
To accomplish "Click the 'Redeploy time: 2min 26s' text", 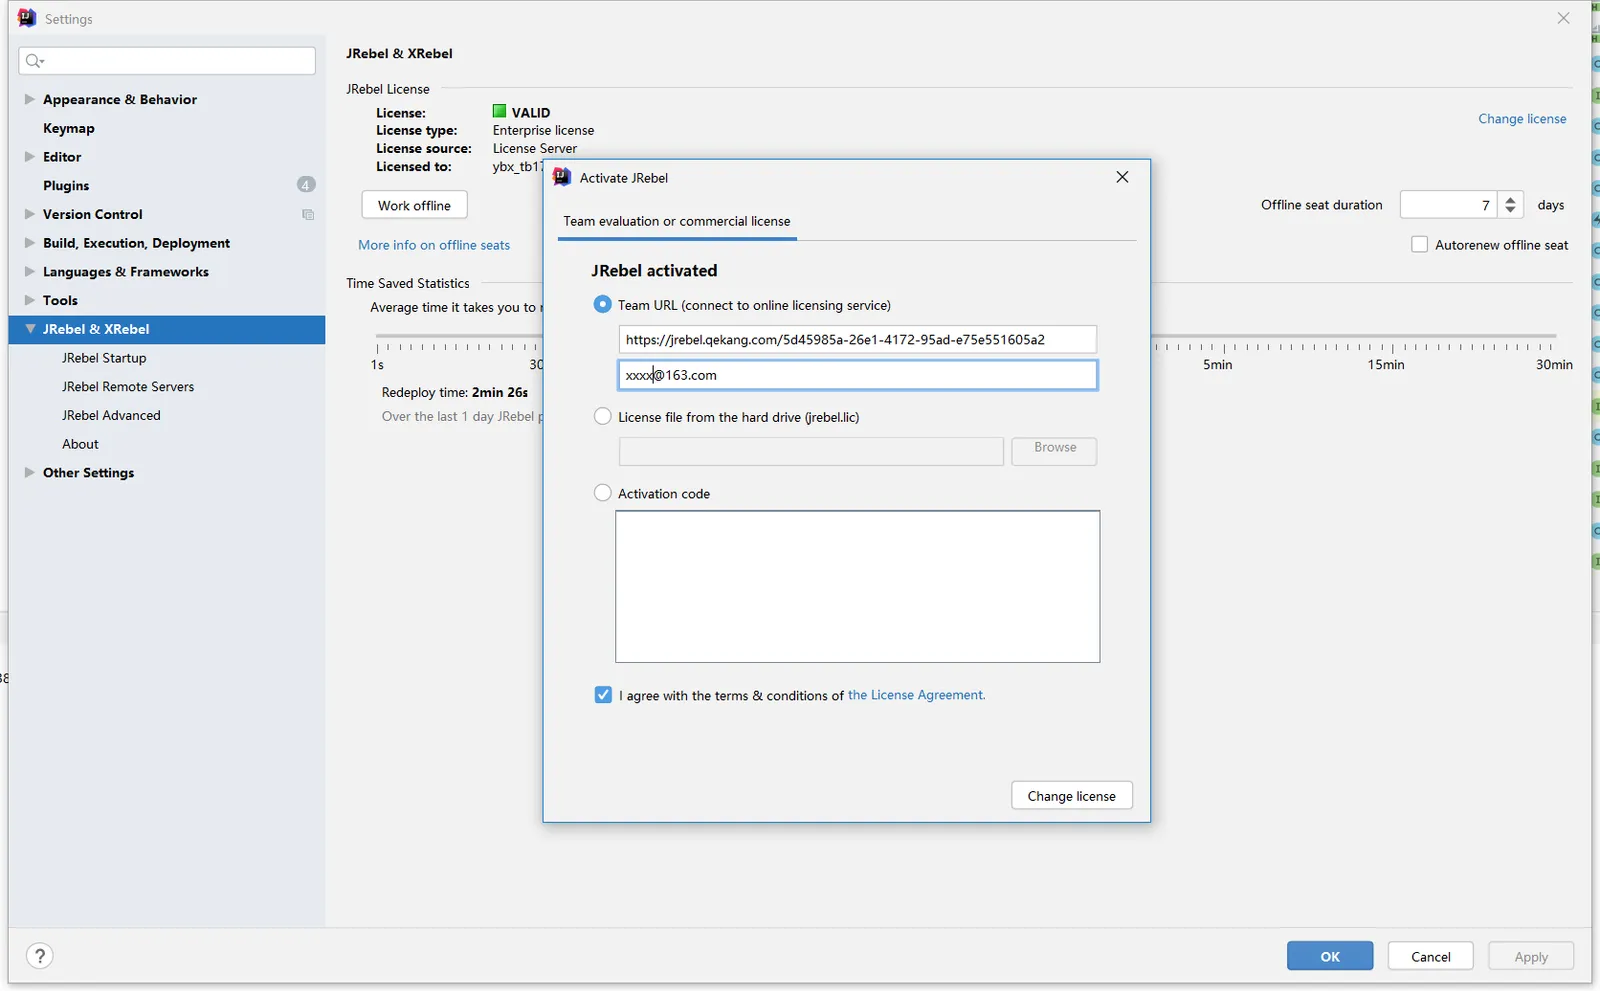I will click(x=454, y=392).
